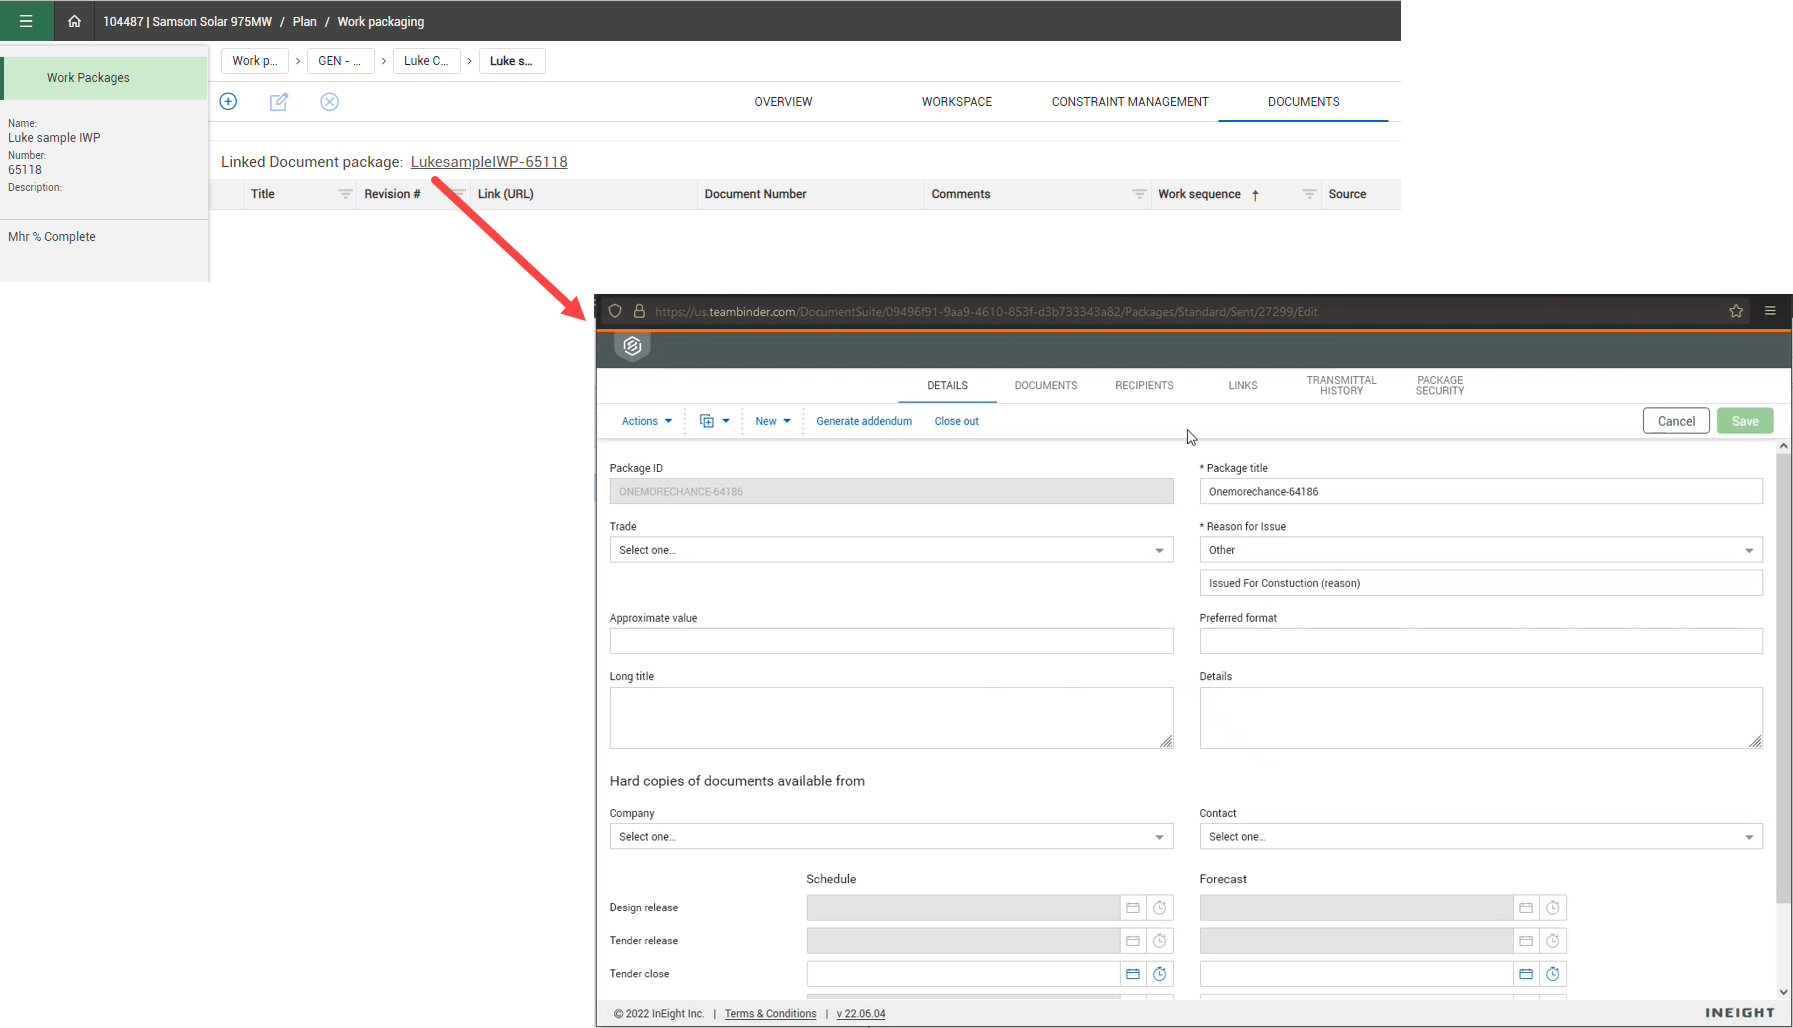Viewport: 1793px width, 1028px height.
Task: Open the hamburger navigation menu
Action: [26, 21]
